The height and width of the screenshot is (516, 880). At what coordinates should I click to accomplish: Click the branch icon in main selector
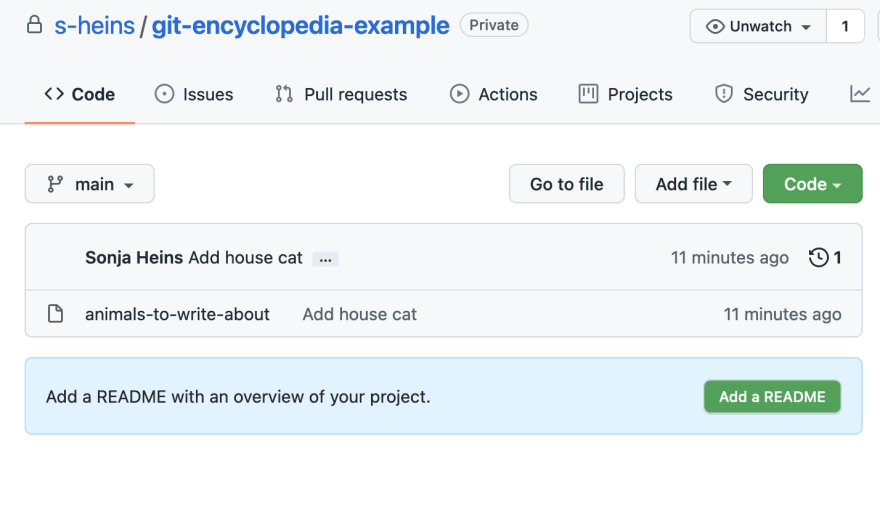[55, 184]
